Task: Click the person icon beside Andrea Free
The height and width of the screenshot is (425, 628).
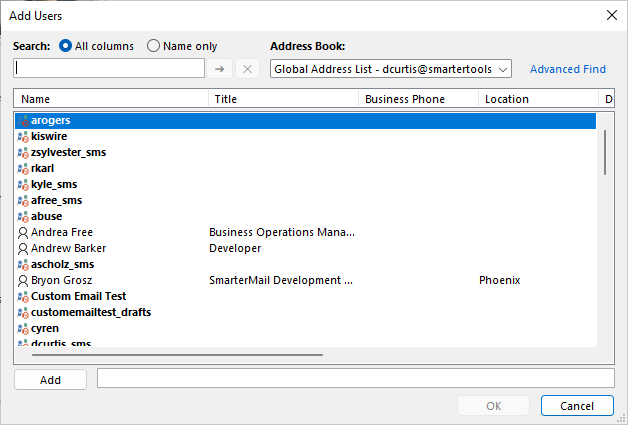Action: pyautogui.click(x=23, y=233)
